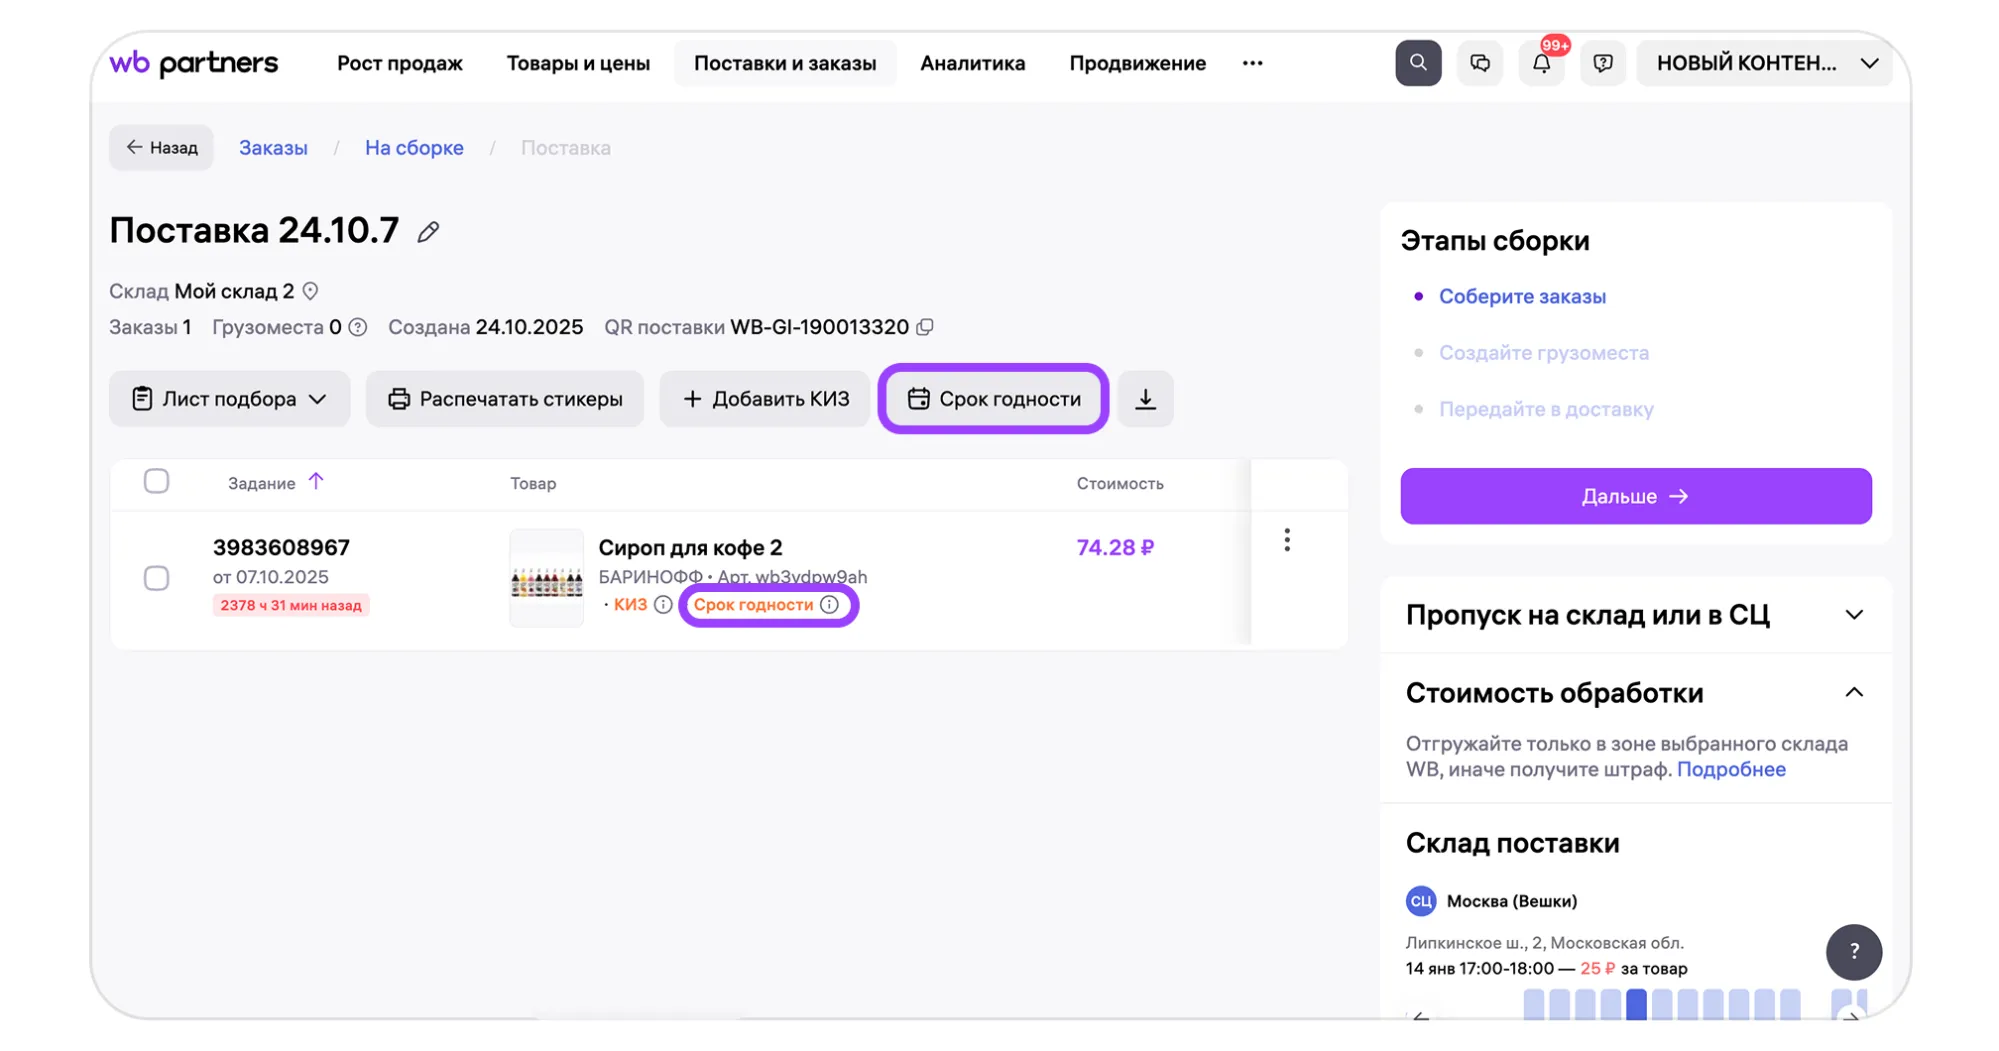Click the round help question-mark button

coord(1853,951)
